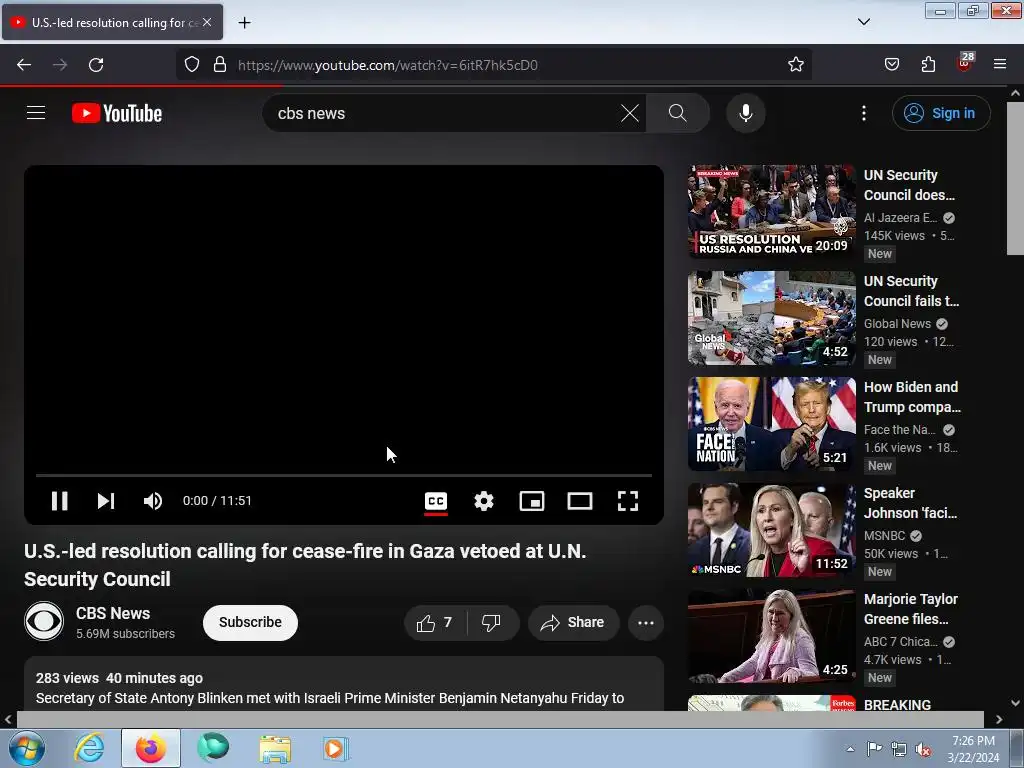Switch to theater mode
The height and width of the screenshot is (768, 1024).
[x=580, y=501]
